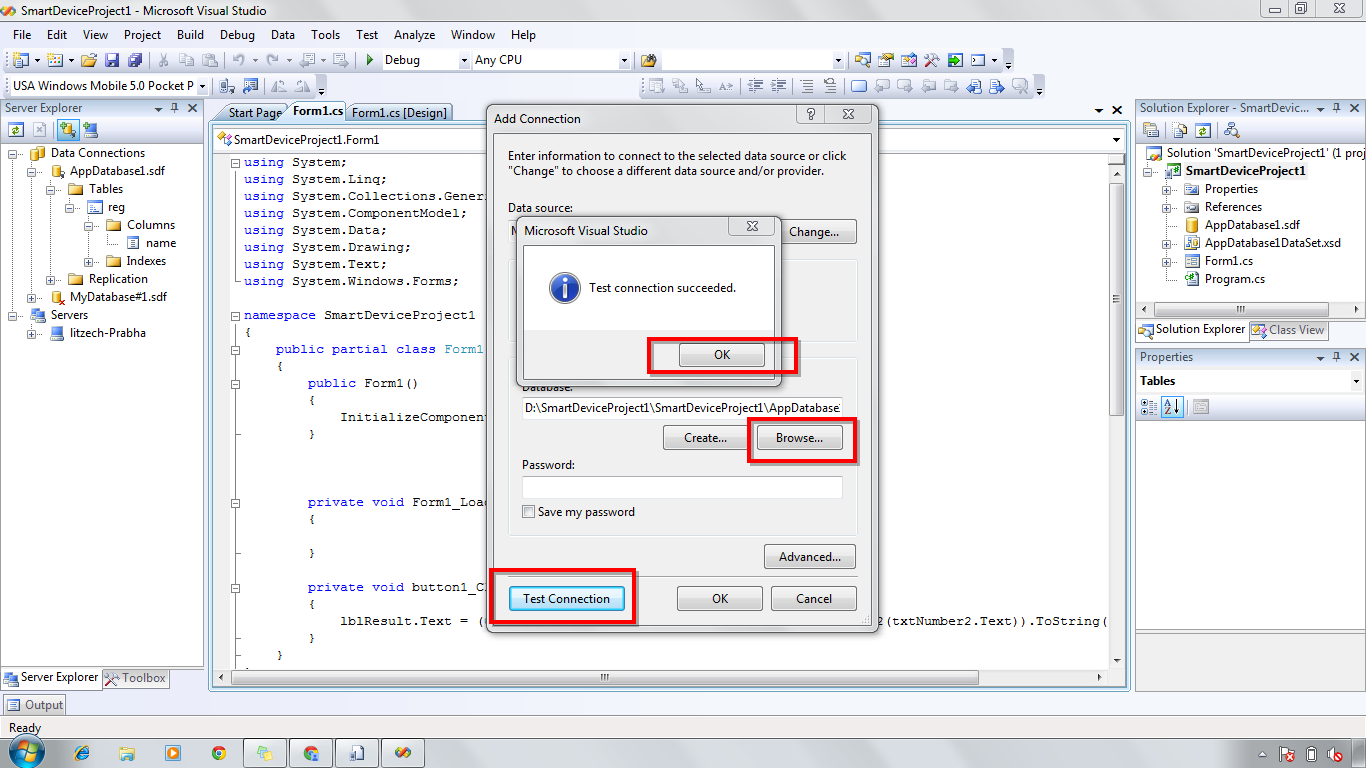Switch to the Form1.cs [Design] tab

pos(399,113)
